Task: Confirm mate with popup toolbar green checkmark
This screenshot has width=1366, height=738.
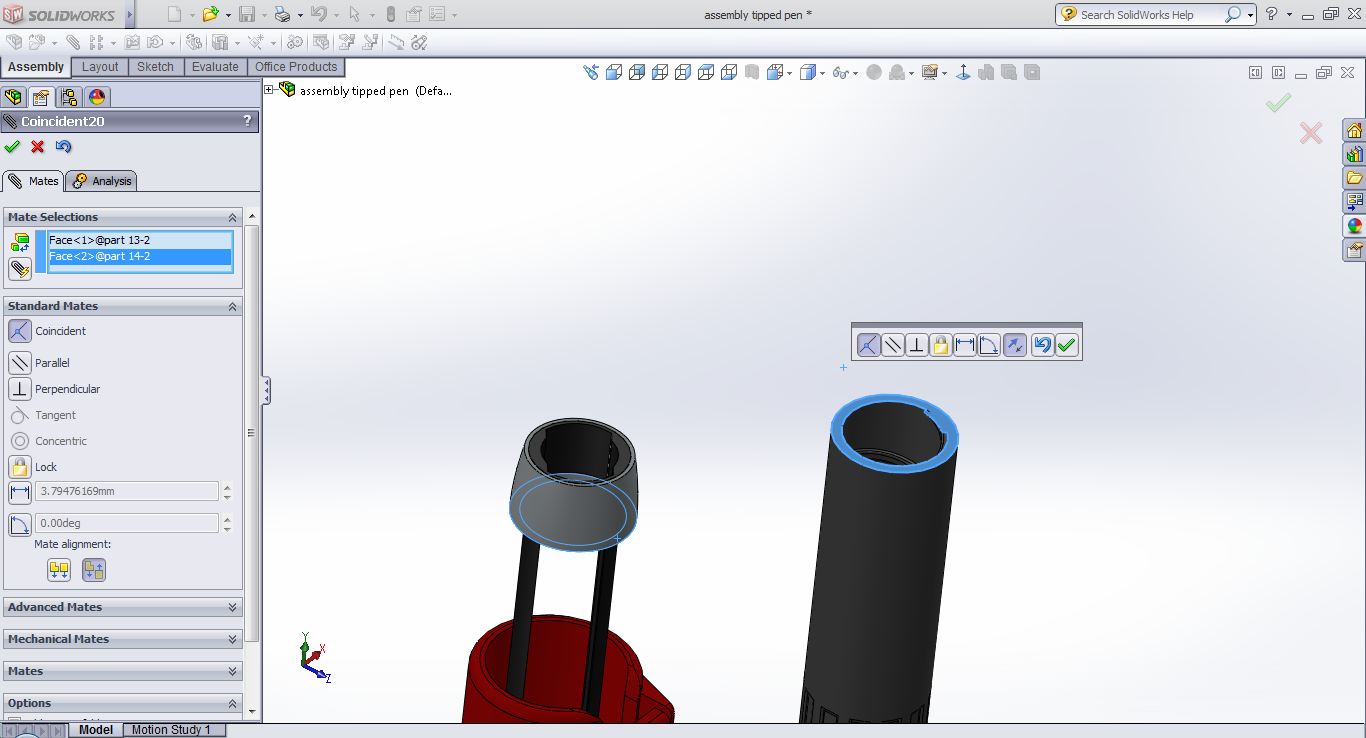Action: click(1067, 345)
